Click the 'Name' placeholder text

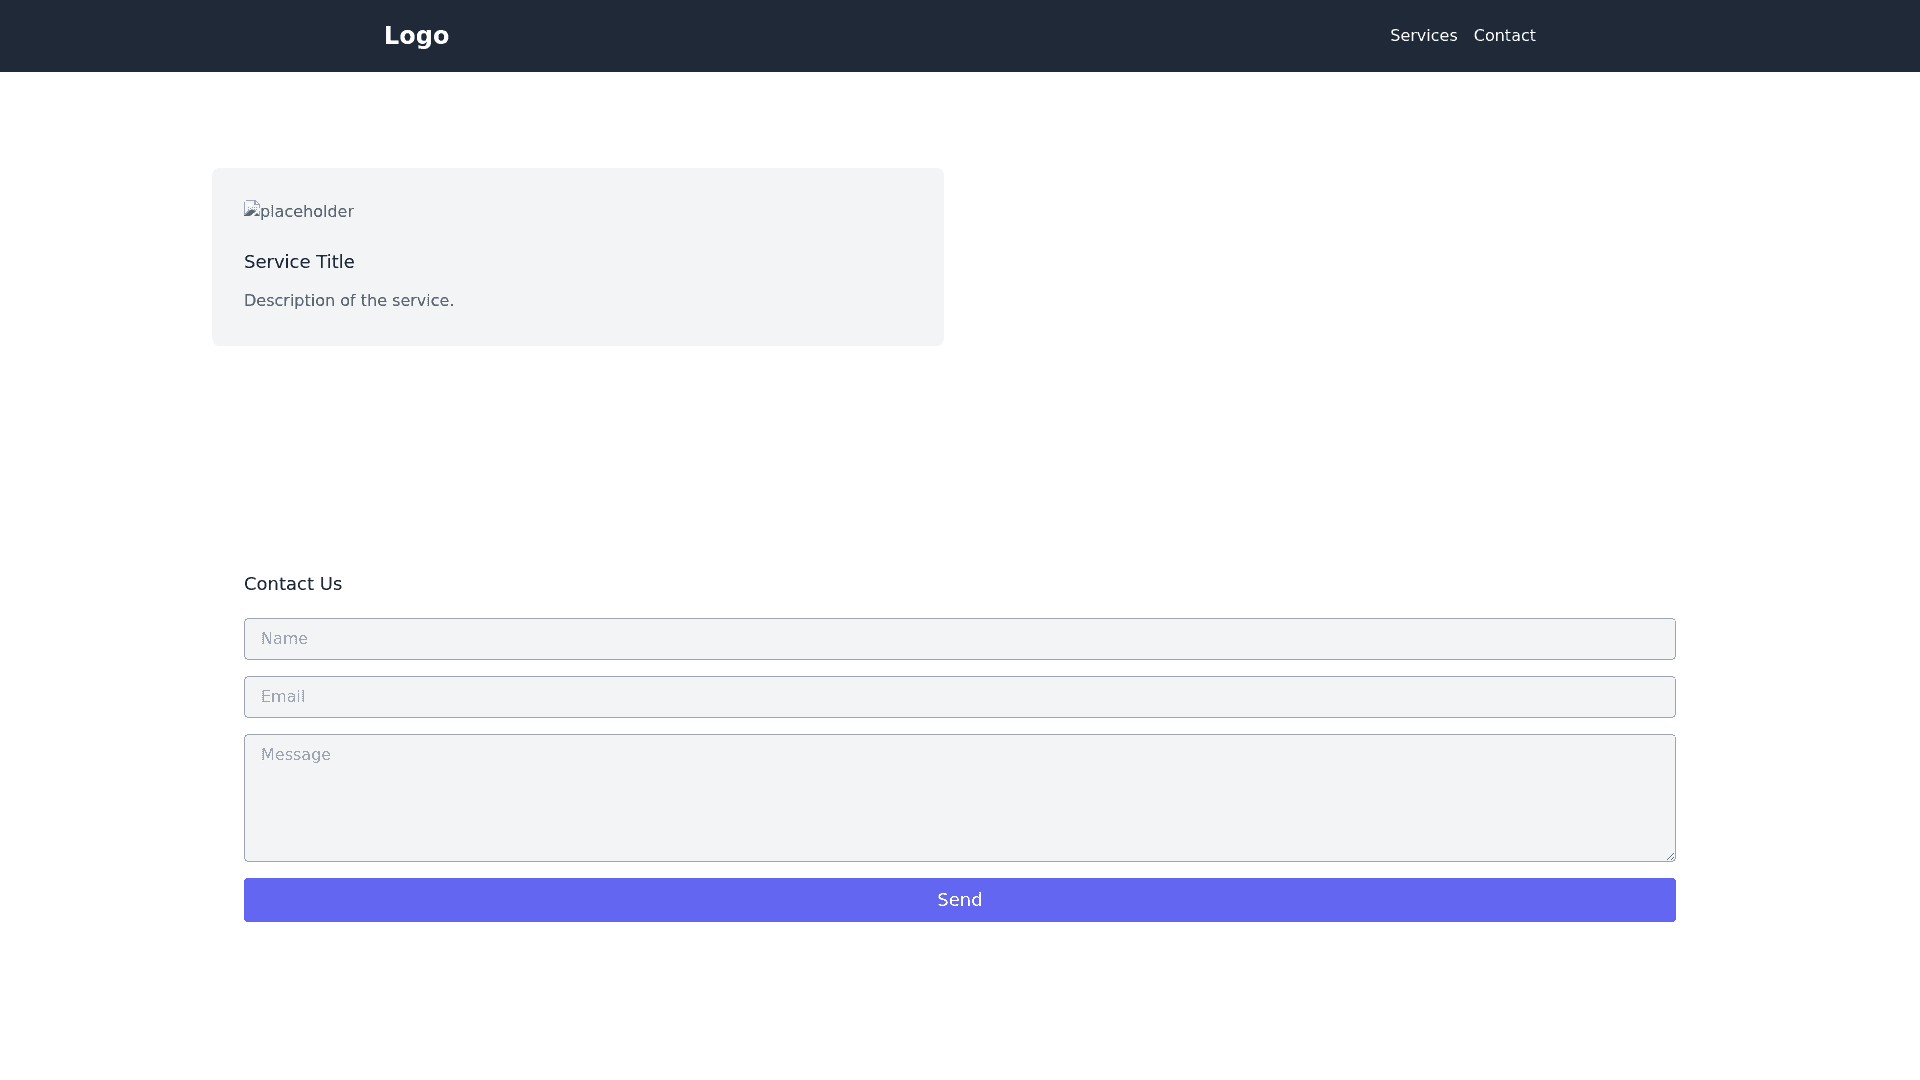[x=284, y=639]
